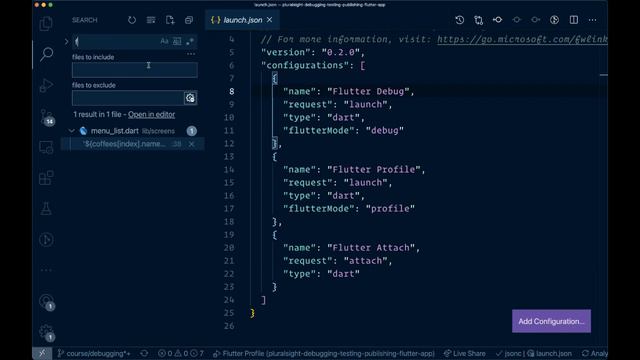Synchronize changes from the status bar
Screen dimensions: 640x360
[144, 353]
